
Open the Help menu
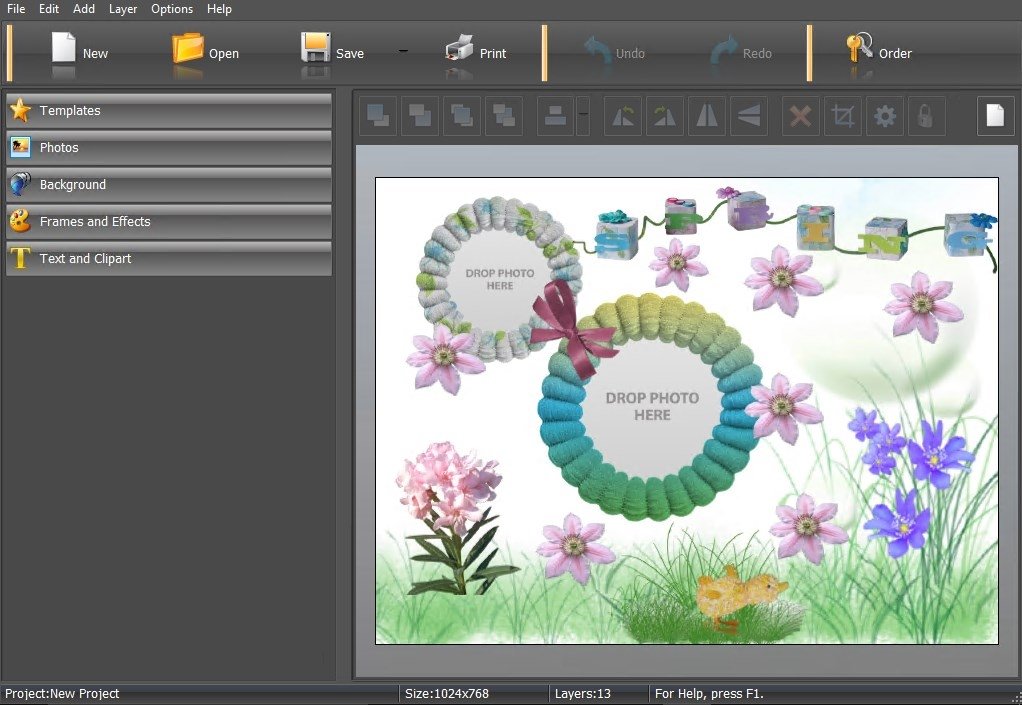click(219, 9)
